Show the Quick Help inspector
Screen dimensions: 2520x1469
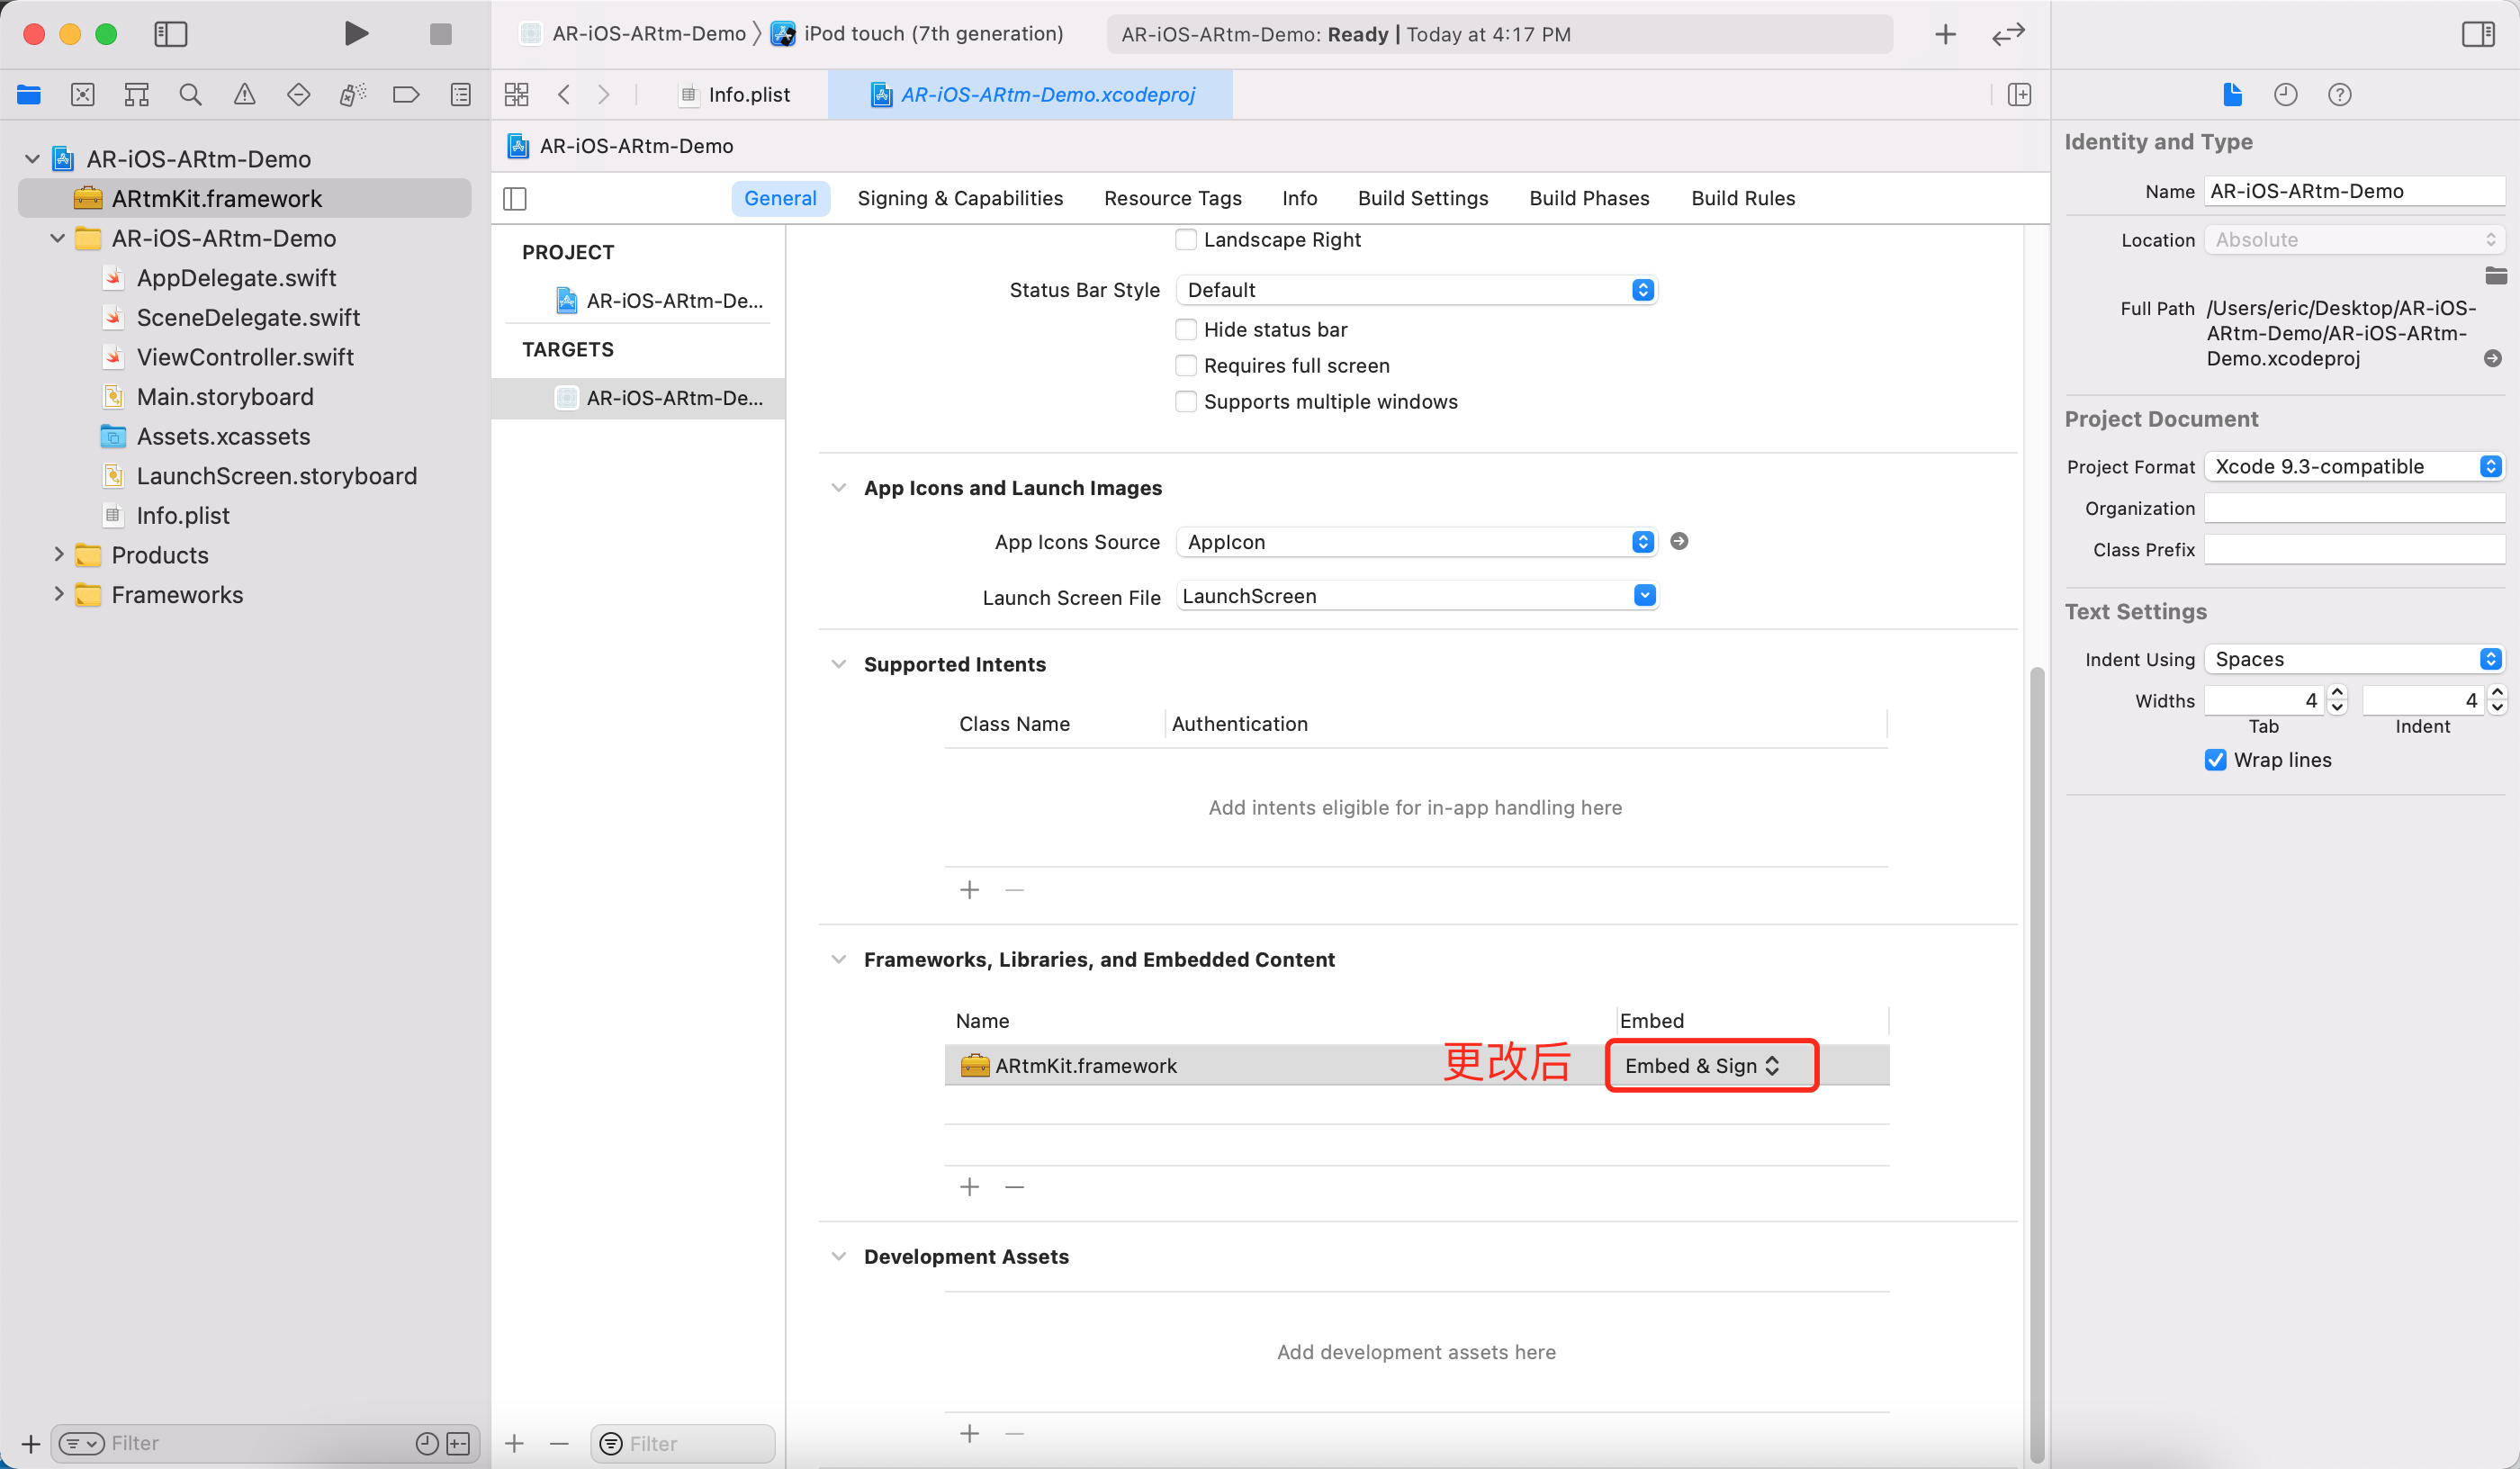click(x=2340, y=95)
